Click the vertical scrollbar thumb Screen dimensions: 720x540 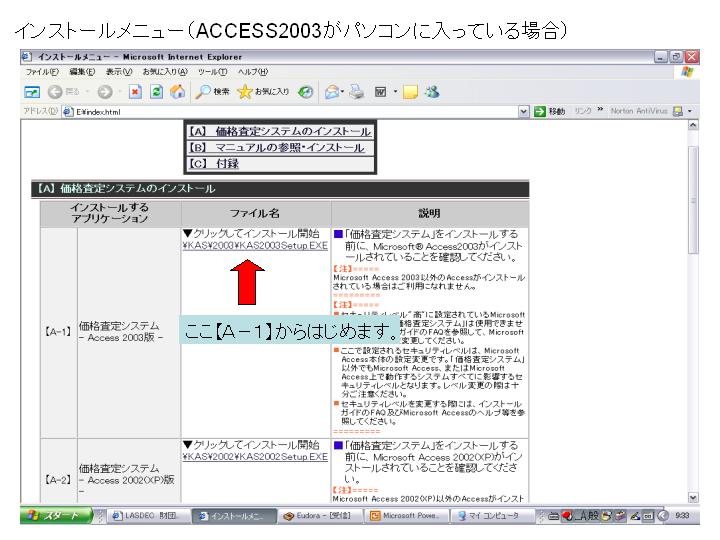(693, 200)
